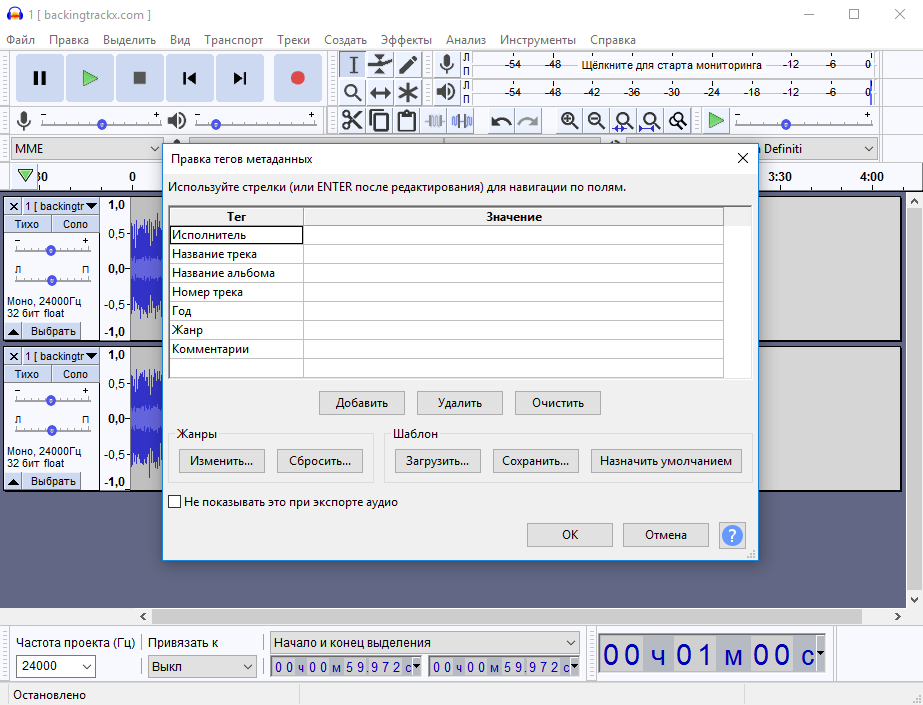Toggle 'Не показывать это при экспорте аудио' checkbox
Screen dimensions: 923x705
(x=175, y=501)
